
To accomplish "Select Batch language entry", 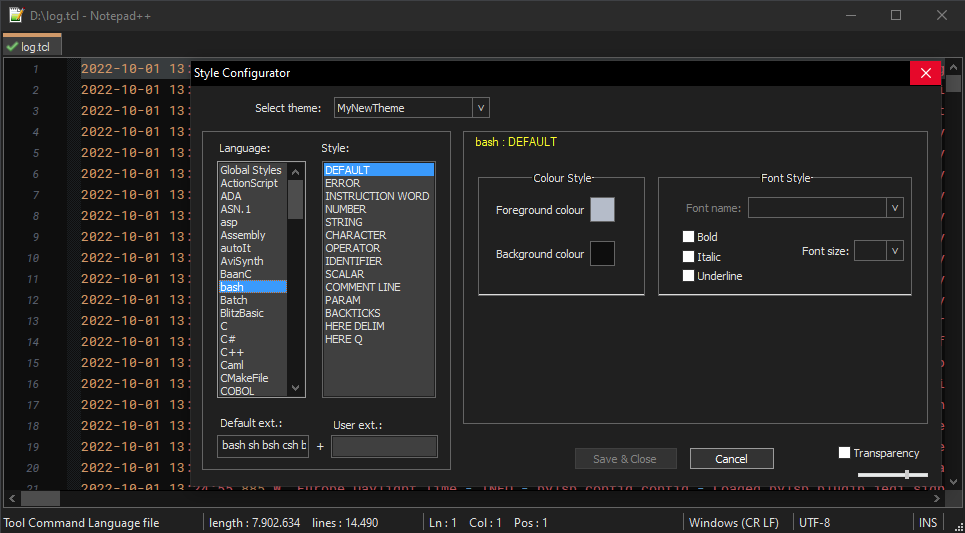I will pyautogui.click(x=251, y=300).
